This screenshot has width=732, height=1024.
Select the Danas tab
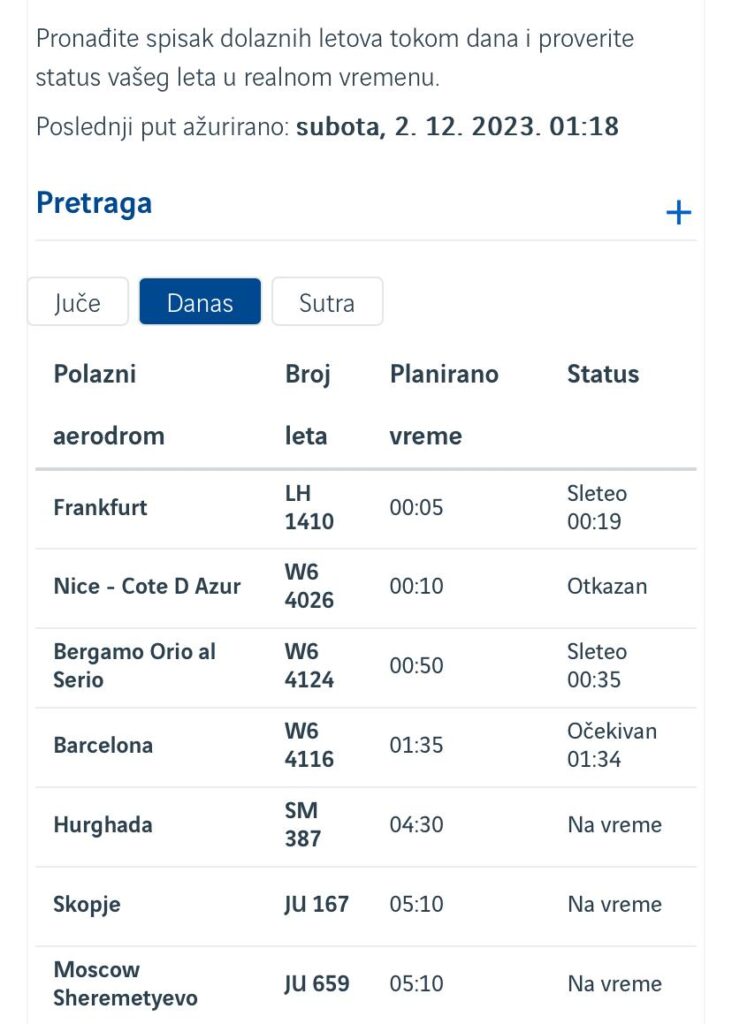[200, 302]
